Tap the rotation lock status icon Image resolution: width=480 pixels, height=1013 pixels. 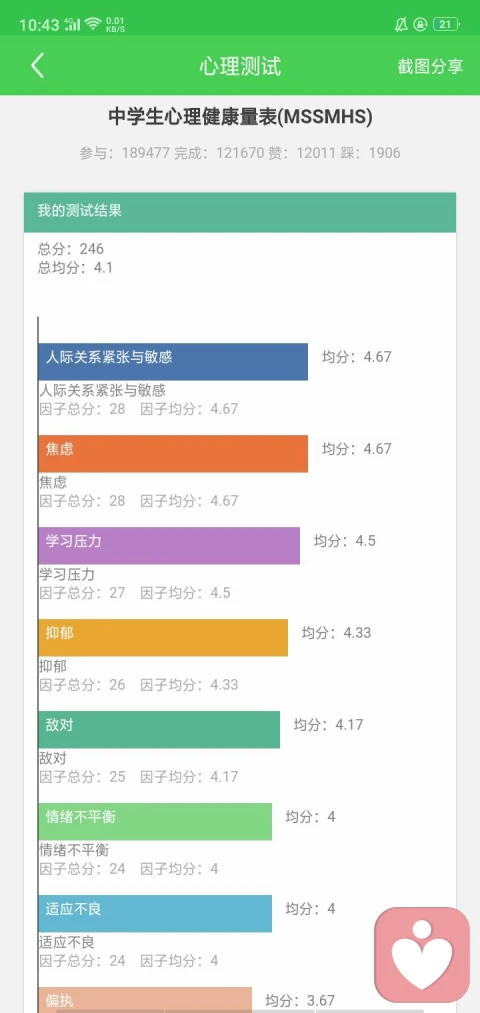click(421, 25)
